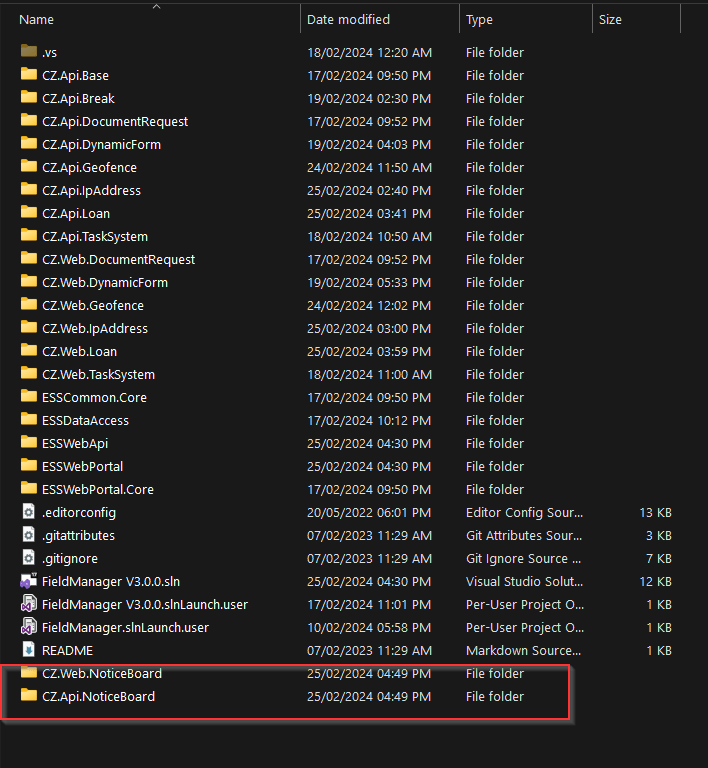
Task: Click the FieldManager.slnLaunch.user file icon
Action: coord(28,627)
